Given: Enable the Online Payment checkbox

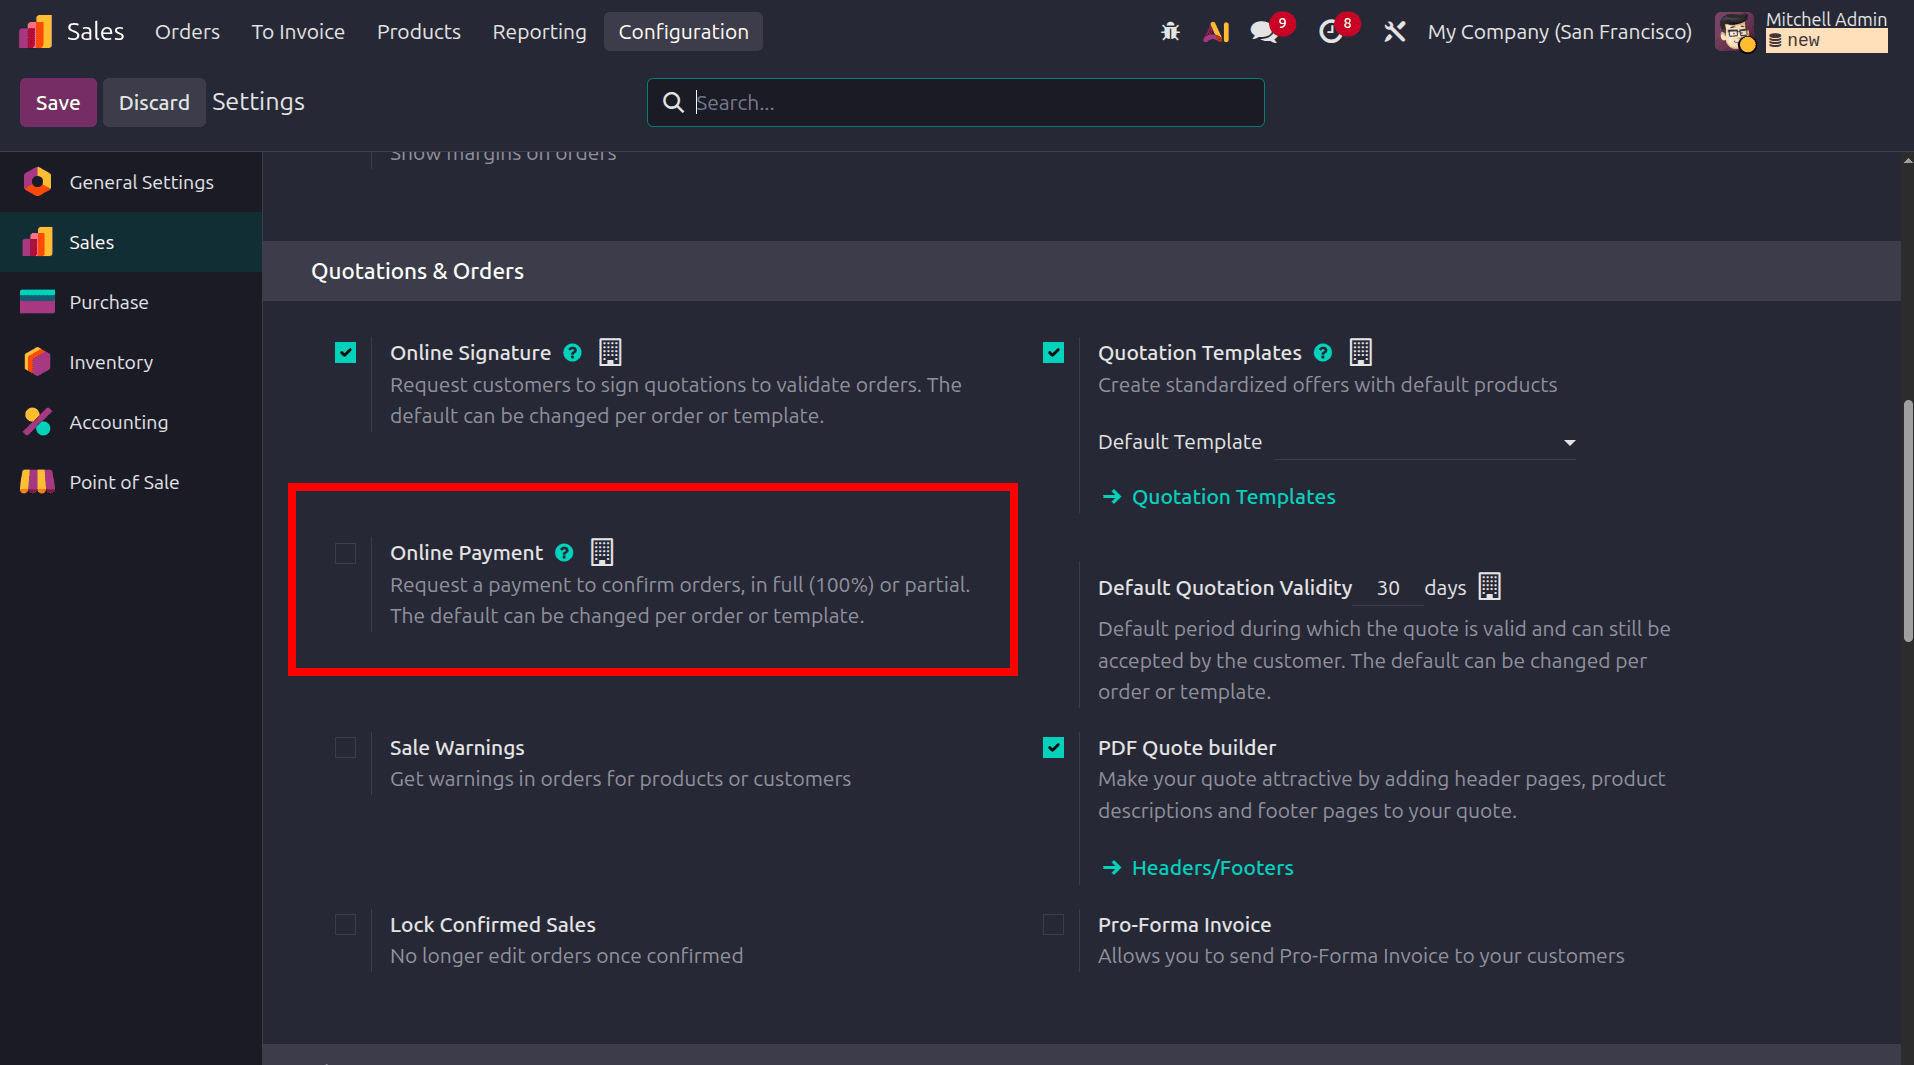Looking at the screenshot, I should [x=345, y=553].
